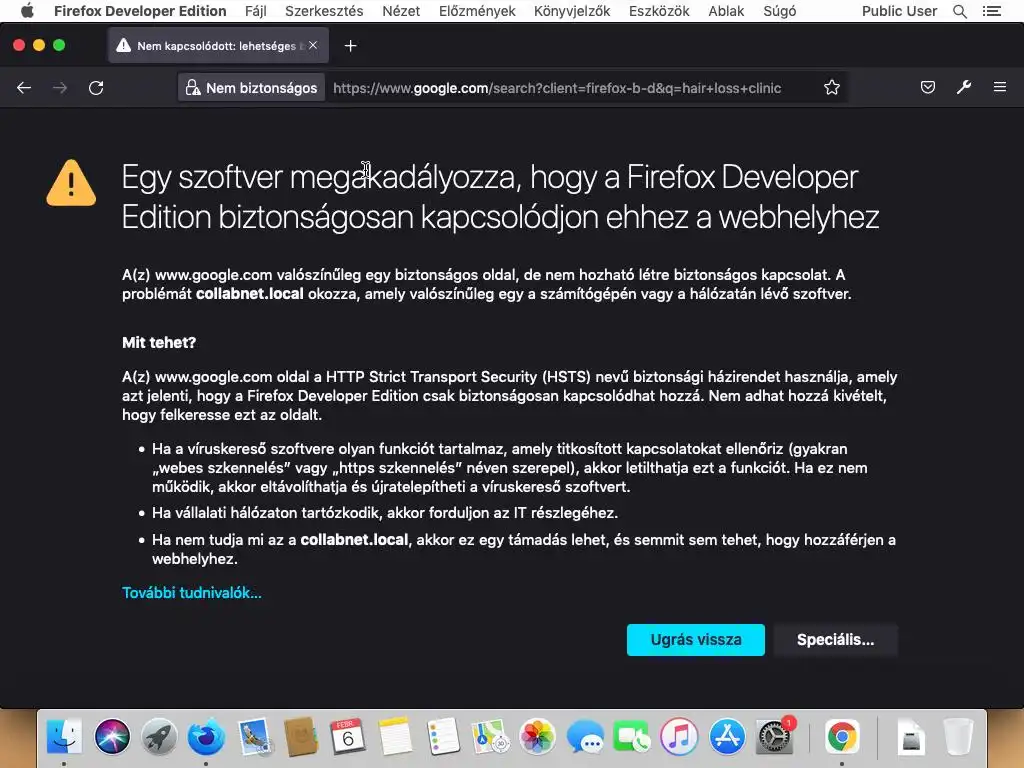Open Launchpad rocket icon in Dock
This screenshot has height=768, width=1024.
159,737
